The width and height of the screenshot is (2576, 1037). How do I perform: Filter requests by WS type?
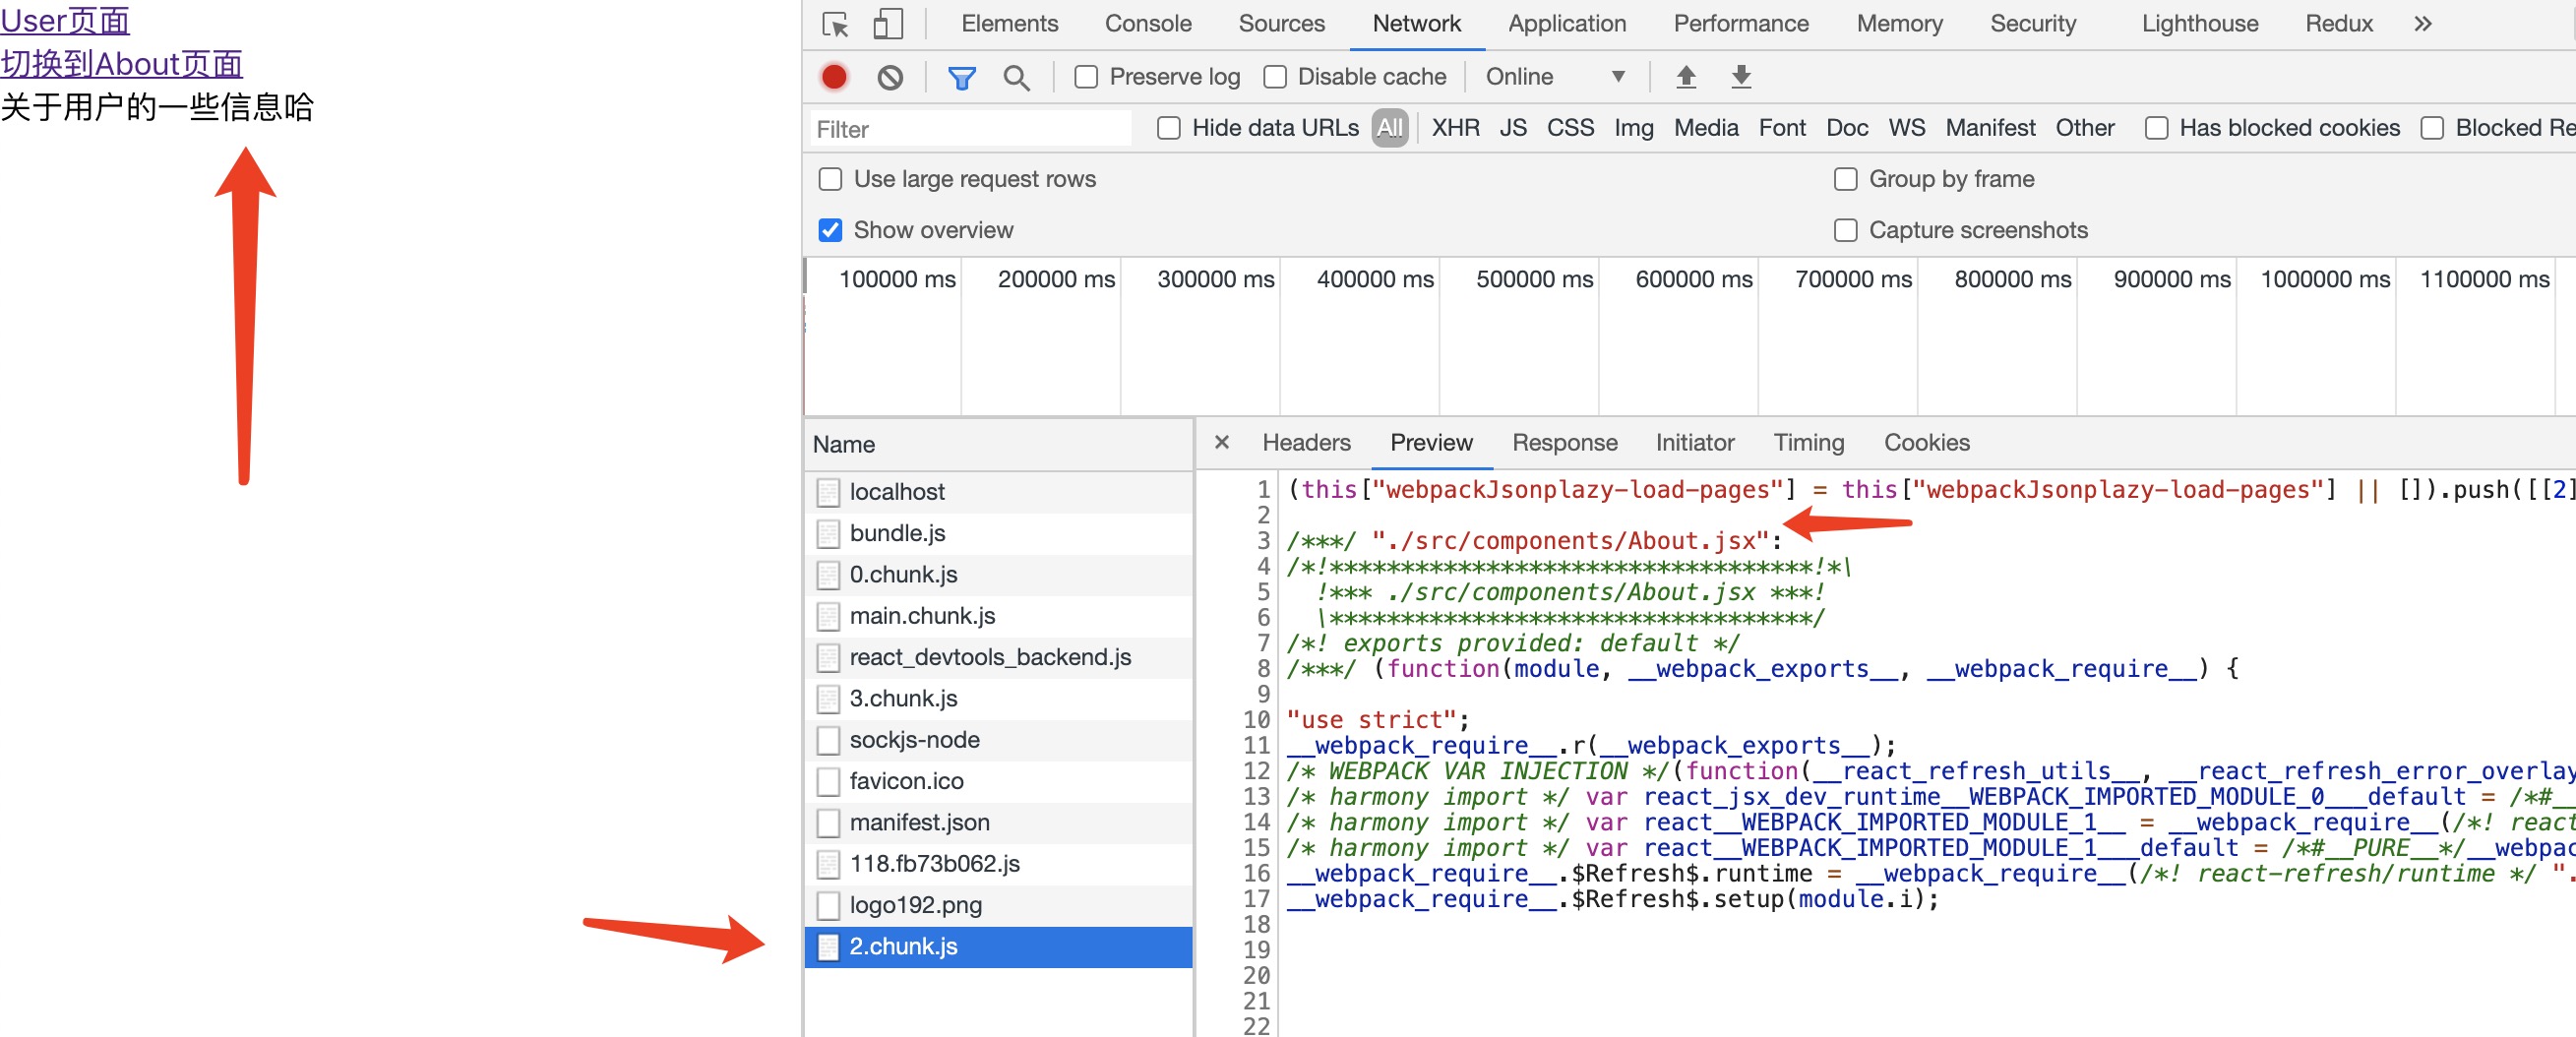pos(1906,128)
